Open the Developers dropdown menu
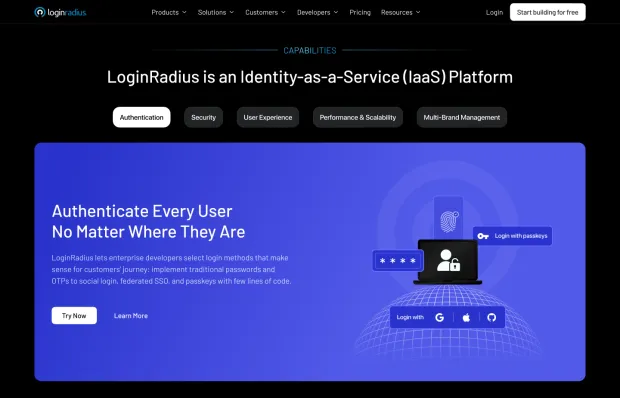 tap(318, 12)
